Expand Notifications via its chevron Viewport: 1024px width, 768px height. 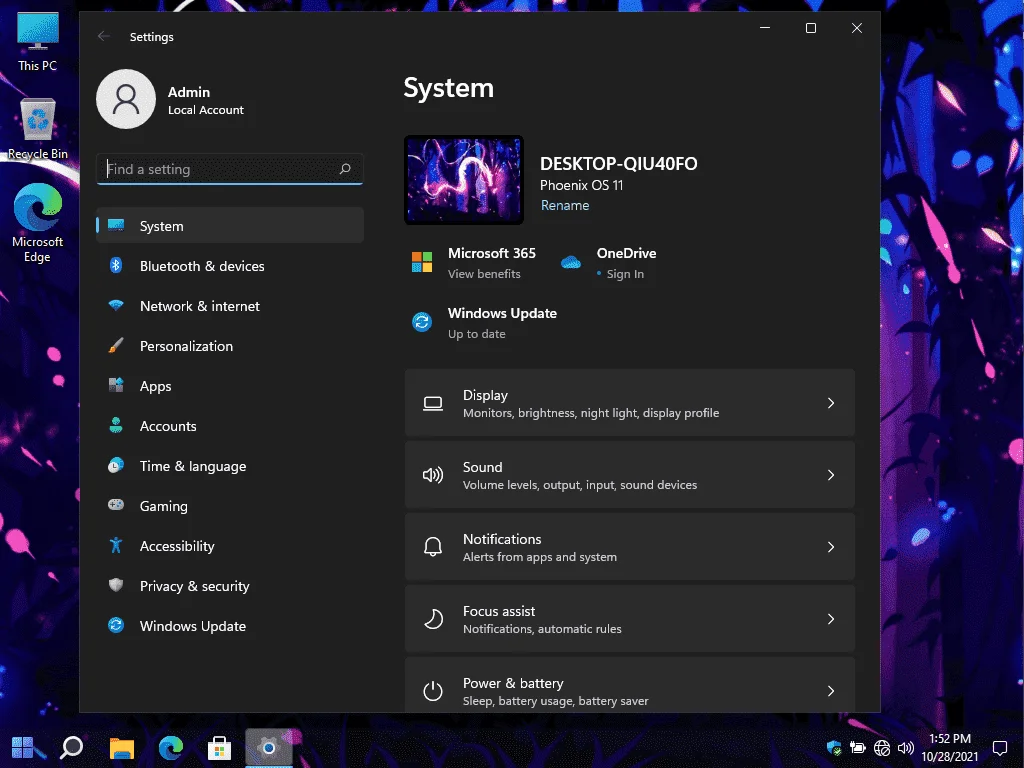pyautogui.click(x=831, y=547)
